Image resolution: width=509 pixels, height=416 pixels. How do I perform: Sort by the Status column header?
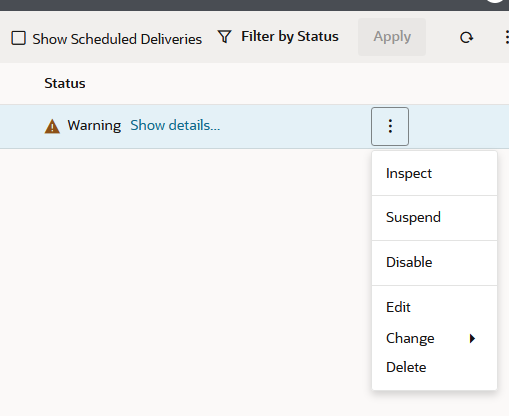pos(65,83)
